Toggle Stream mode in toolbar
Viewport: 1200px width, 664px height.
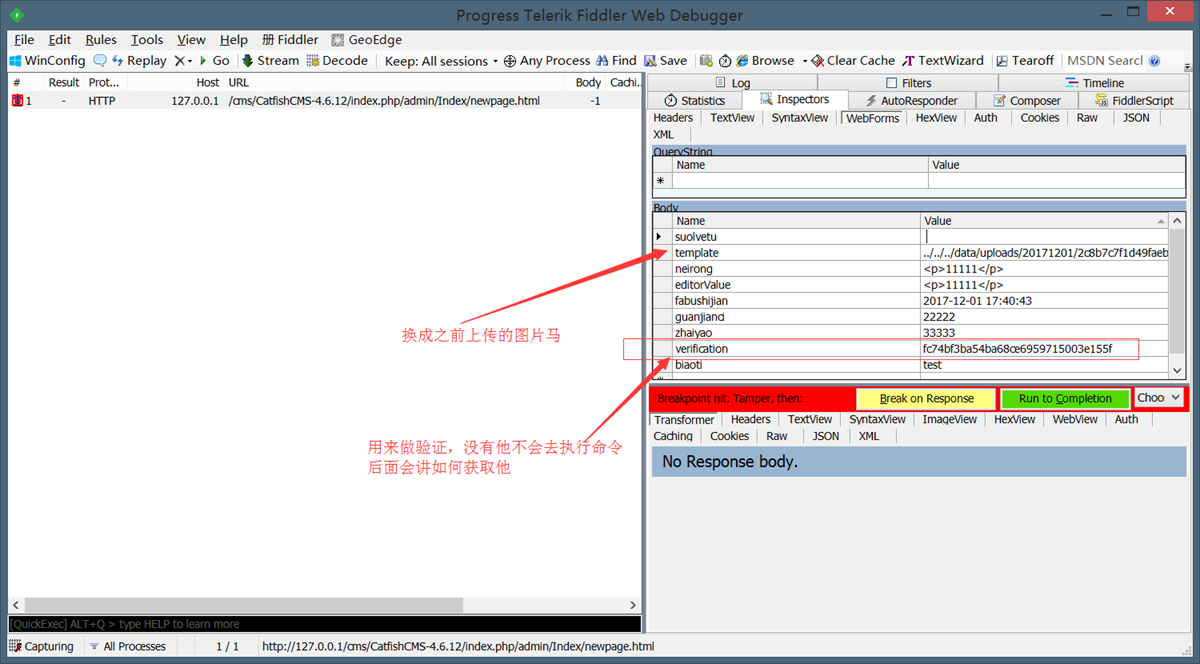click(x=268, y=60)
